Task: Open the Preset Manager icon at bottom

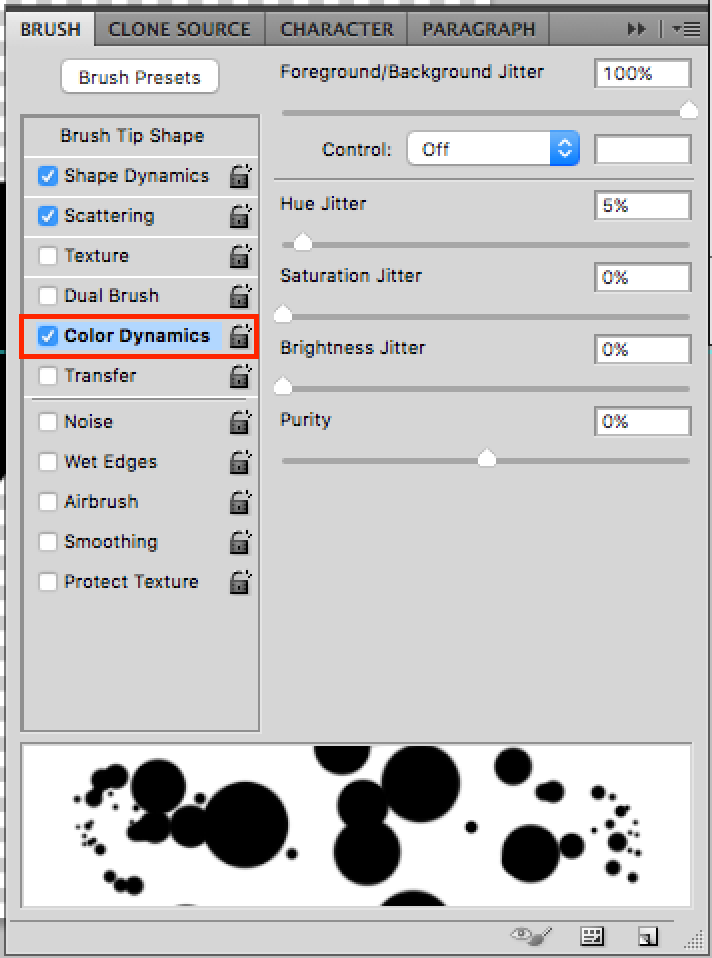Action: (x=592, y=935)
